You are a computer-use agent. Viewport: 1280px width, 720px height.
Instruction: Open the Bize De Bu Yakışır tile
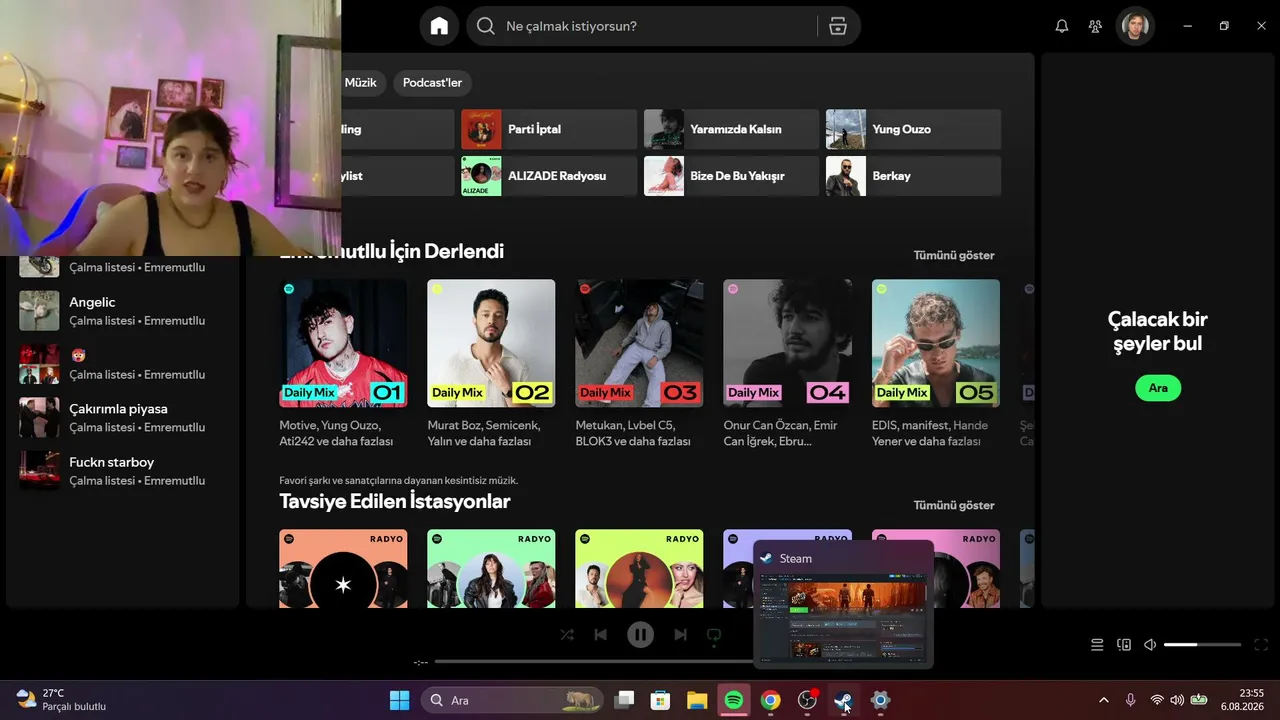pyautogui.click(x=731, y=176)
